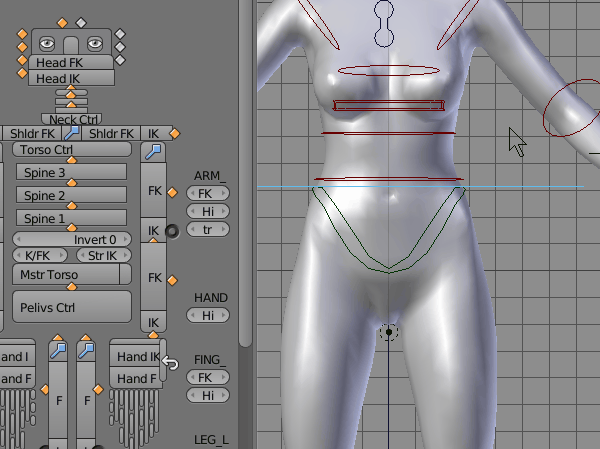Select the Neck Ctrl control
This screenshot has height=449, width=600.
click(72, 119)
